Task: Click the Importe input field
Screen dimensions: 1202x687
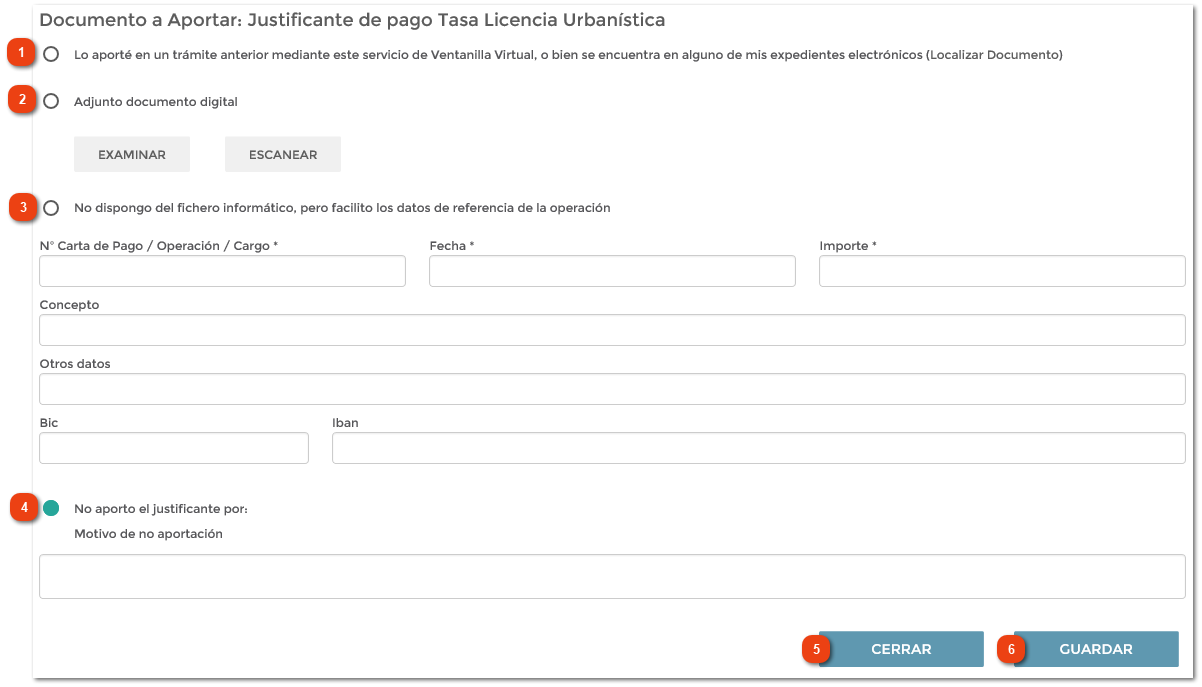Action: coord(1000,270)
